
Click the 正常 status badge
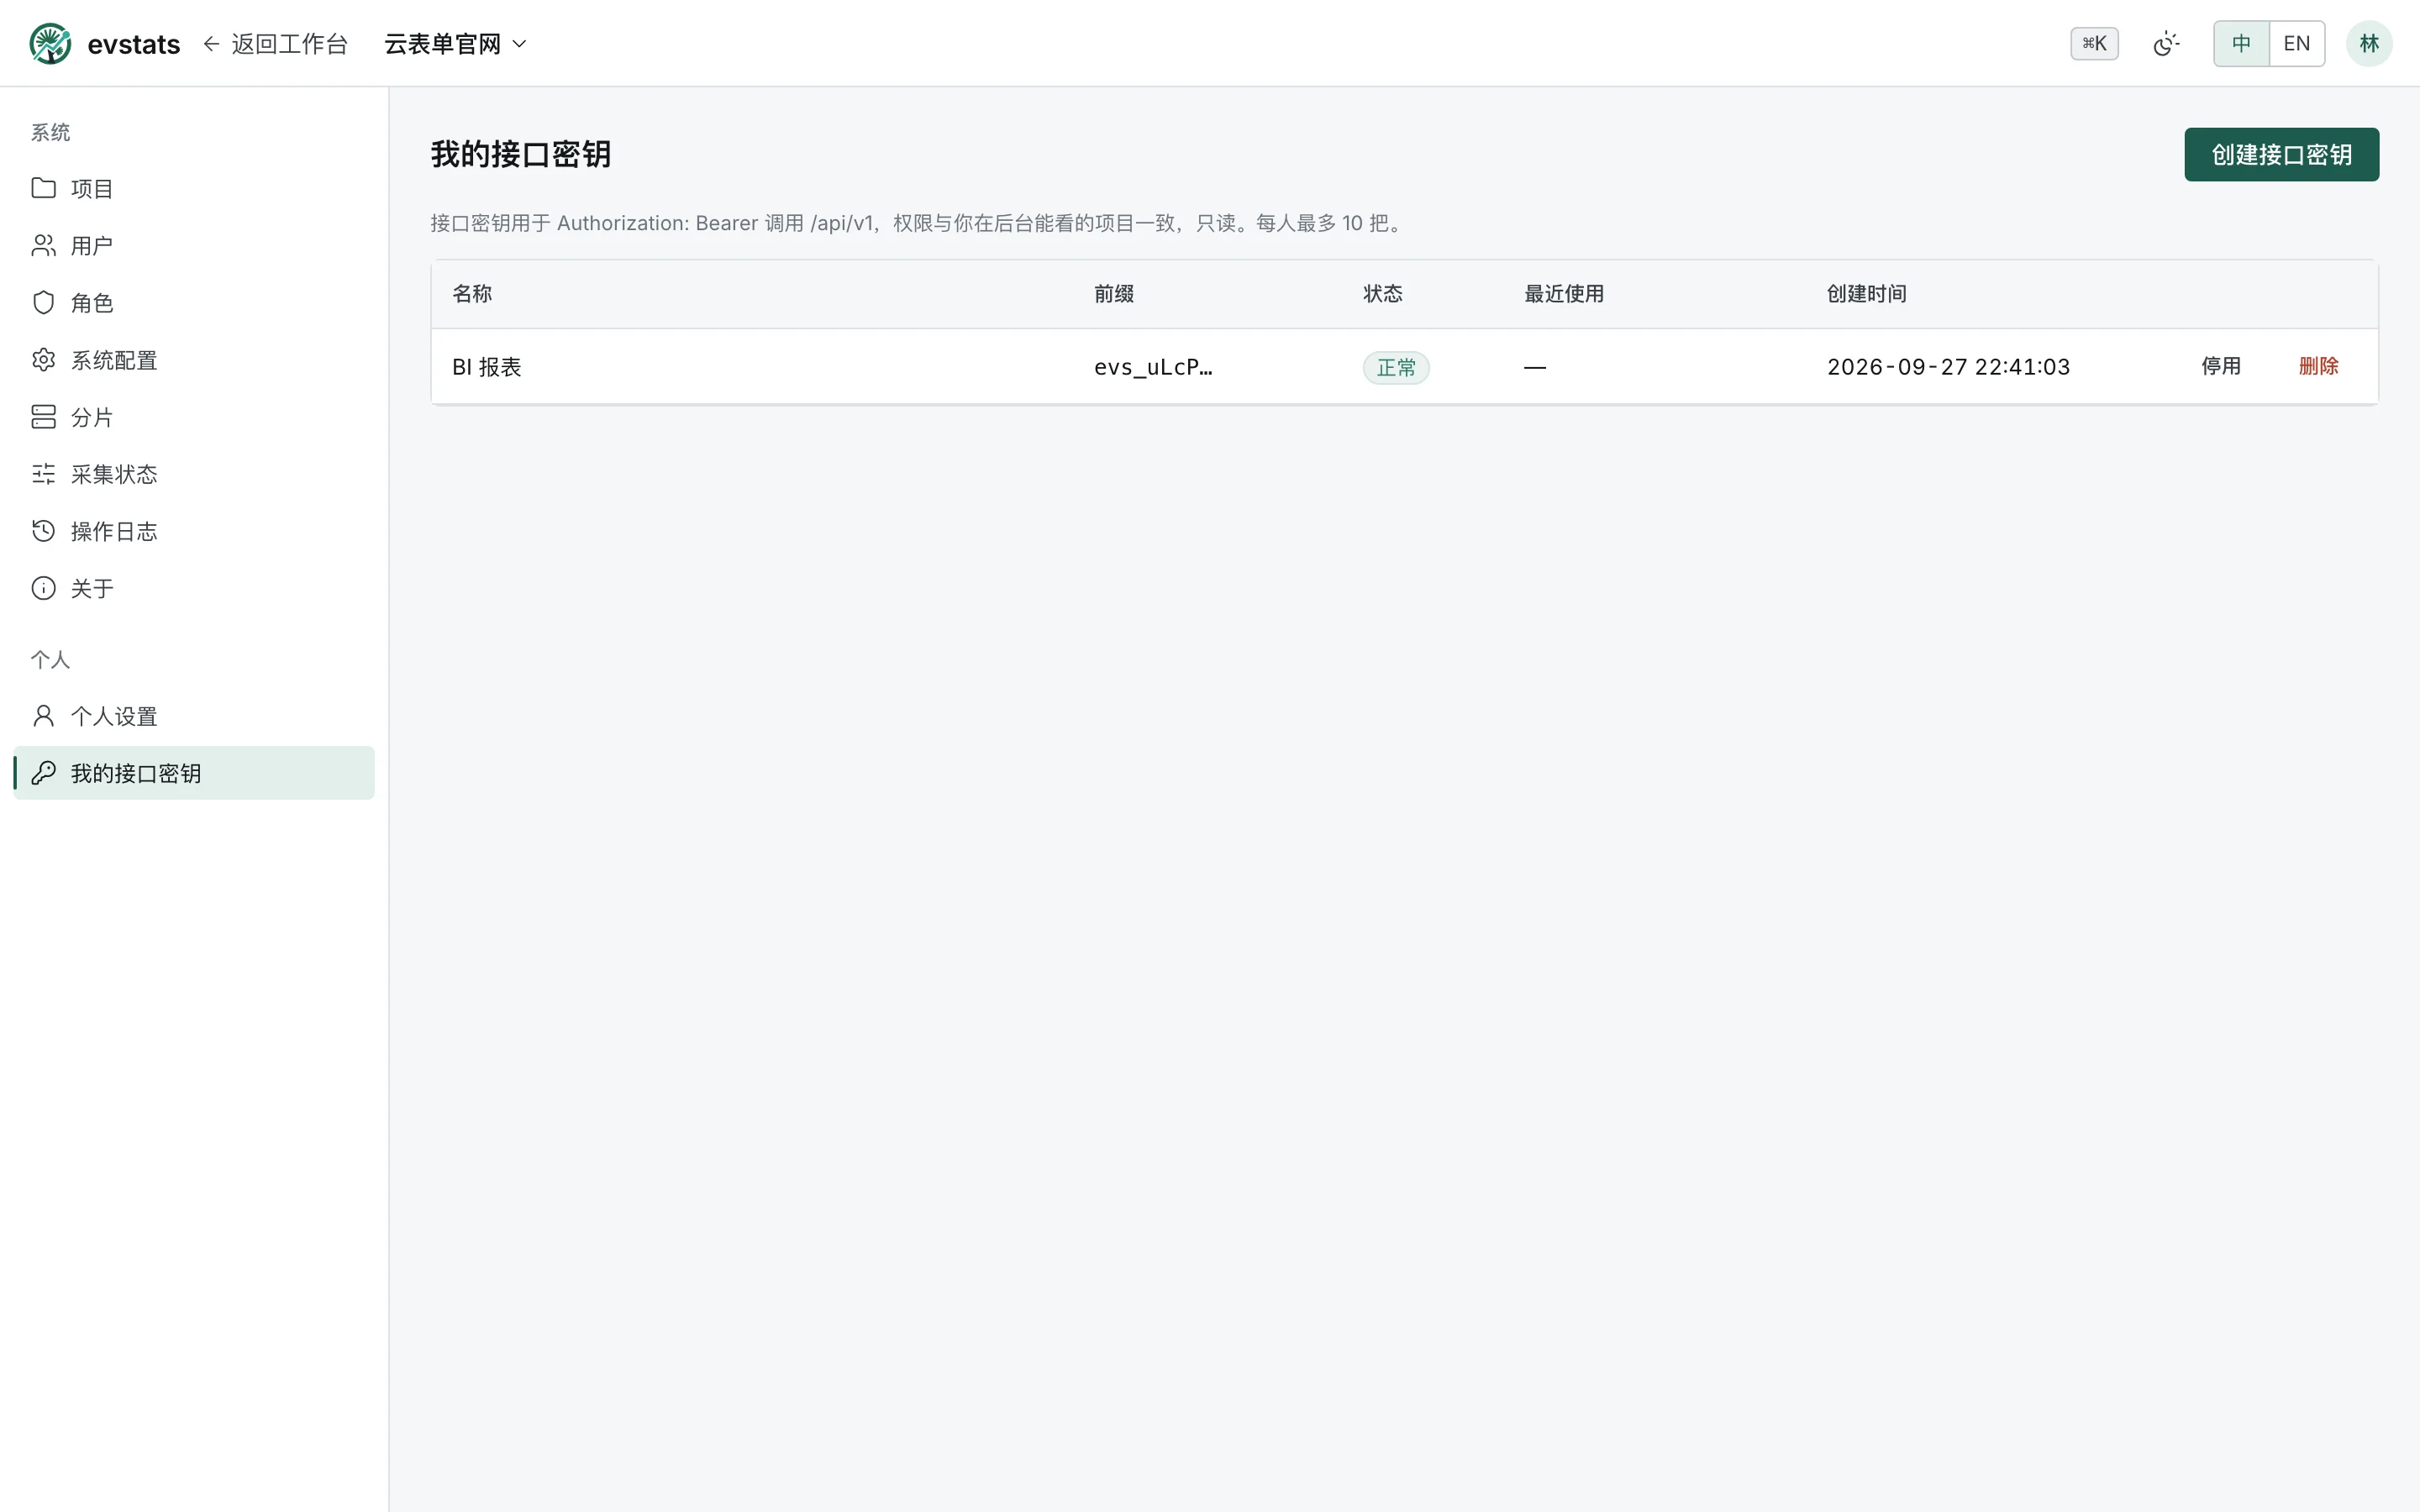click(x=1396, y=367)
